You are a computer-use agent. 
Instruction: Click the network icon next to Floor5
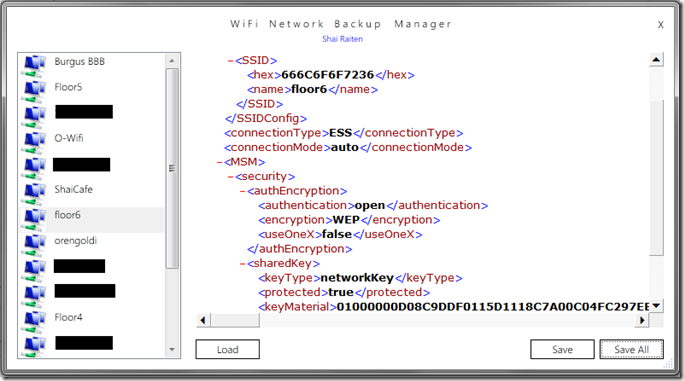pos(34,91)
